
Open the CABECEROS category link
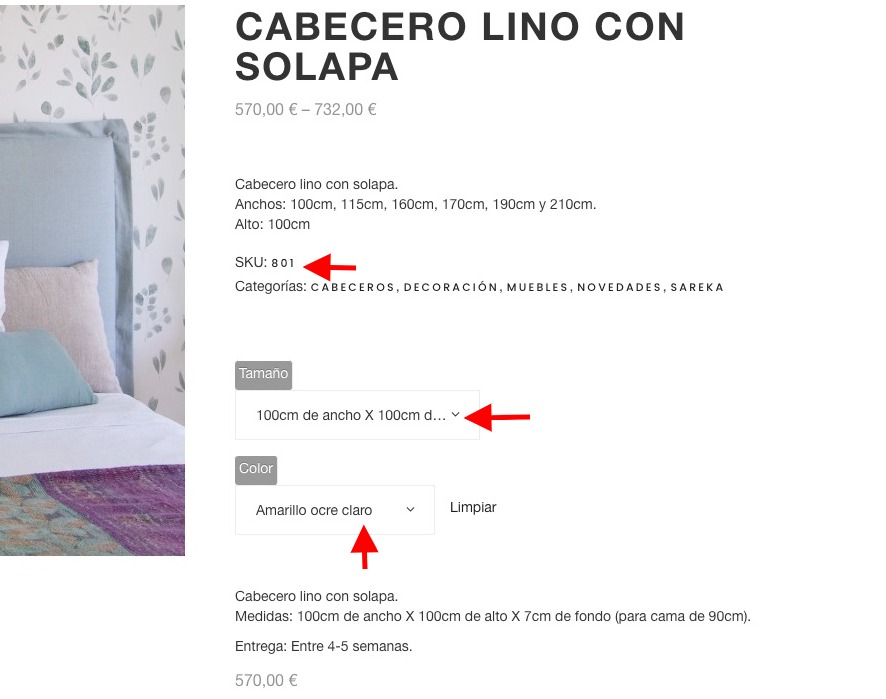[x=353, y=287]
